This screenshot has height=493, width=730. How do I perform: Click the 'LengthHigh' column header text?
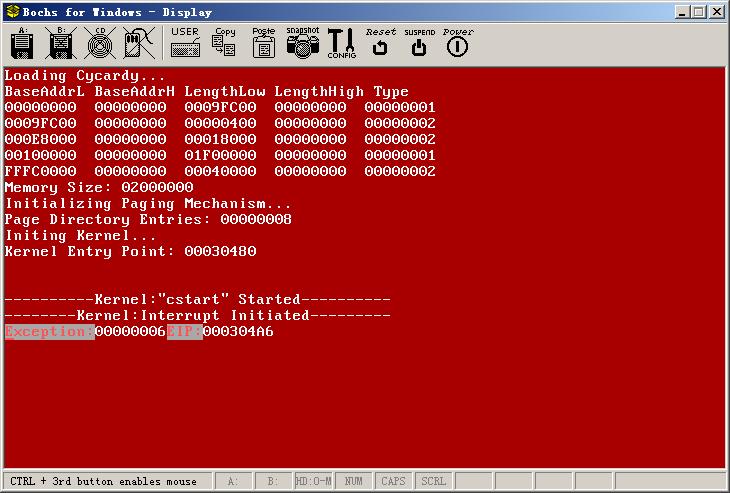[x=319, y=92]
